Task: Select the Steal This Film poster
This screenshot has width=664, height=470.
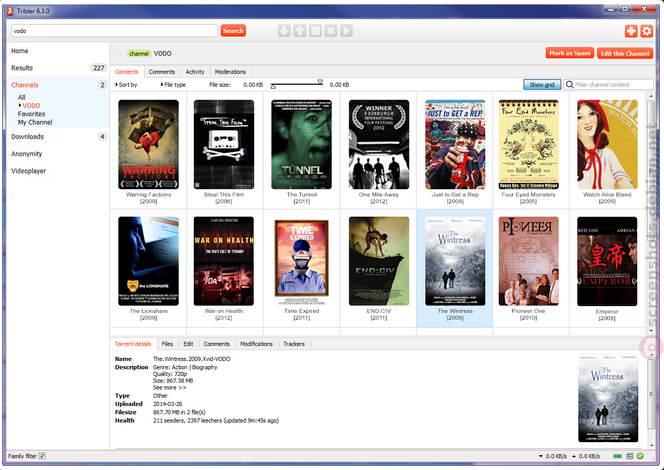Action: coord(224,144)
